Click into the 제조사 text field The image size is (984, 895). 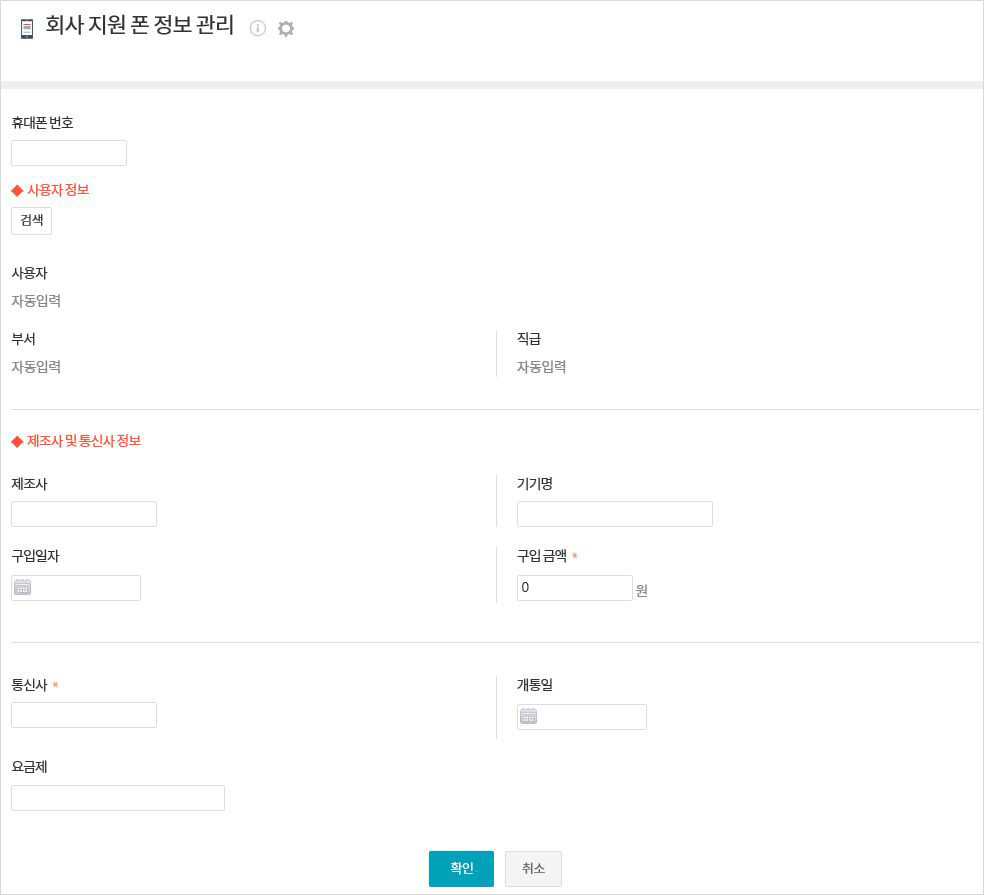tap(84, 514)
